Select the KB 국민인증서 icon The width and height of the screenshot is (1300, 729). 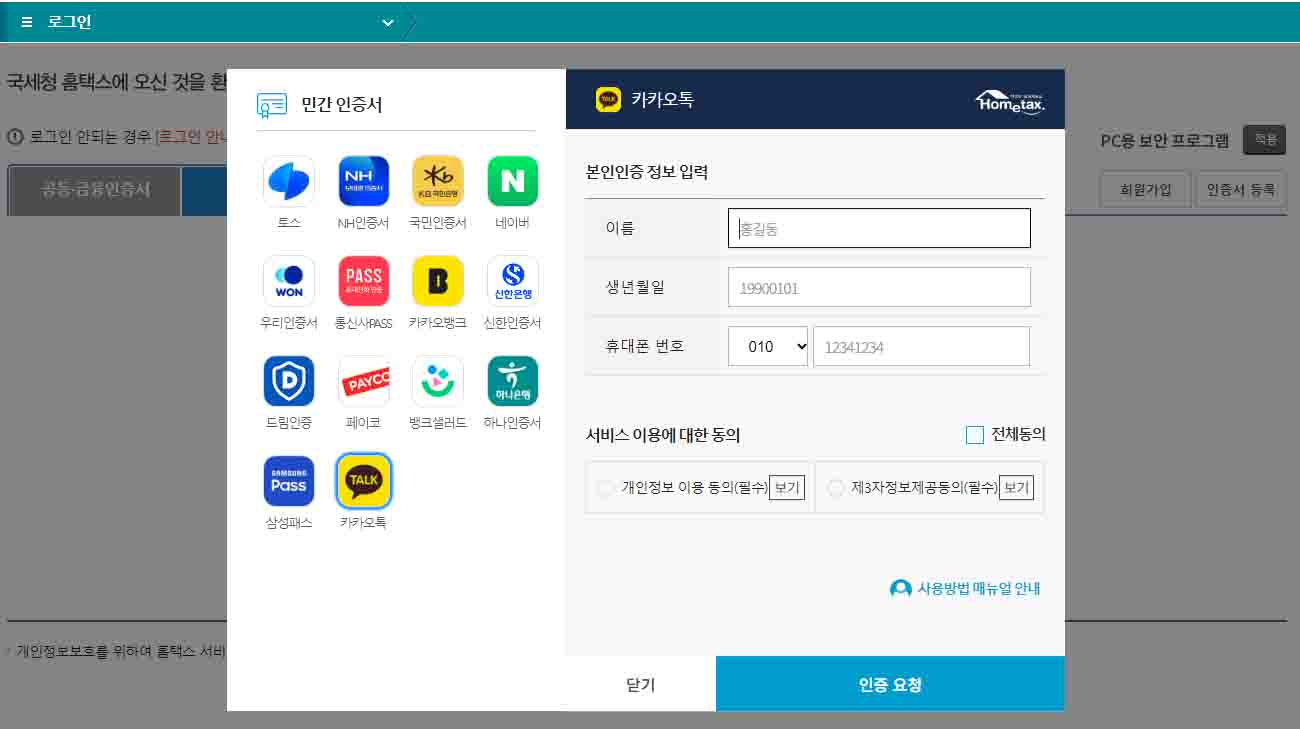(x=438, y=181)
